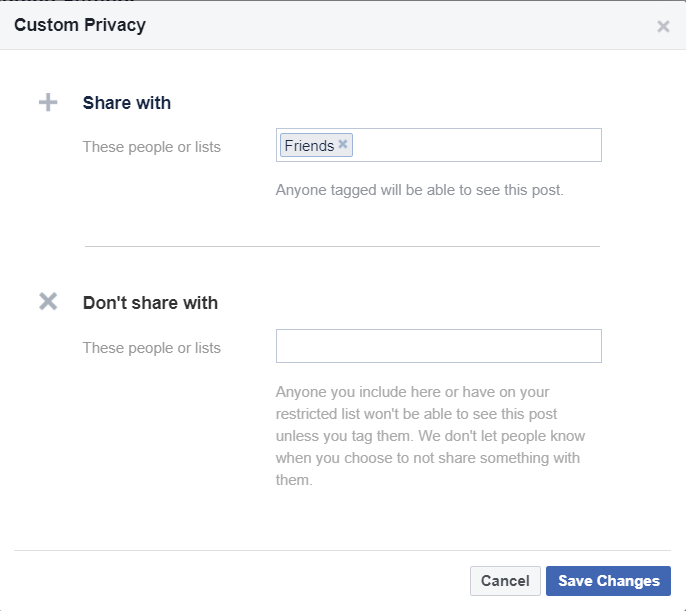Click the divider between the two sections

click(342, 246)
